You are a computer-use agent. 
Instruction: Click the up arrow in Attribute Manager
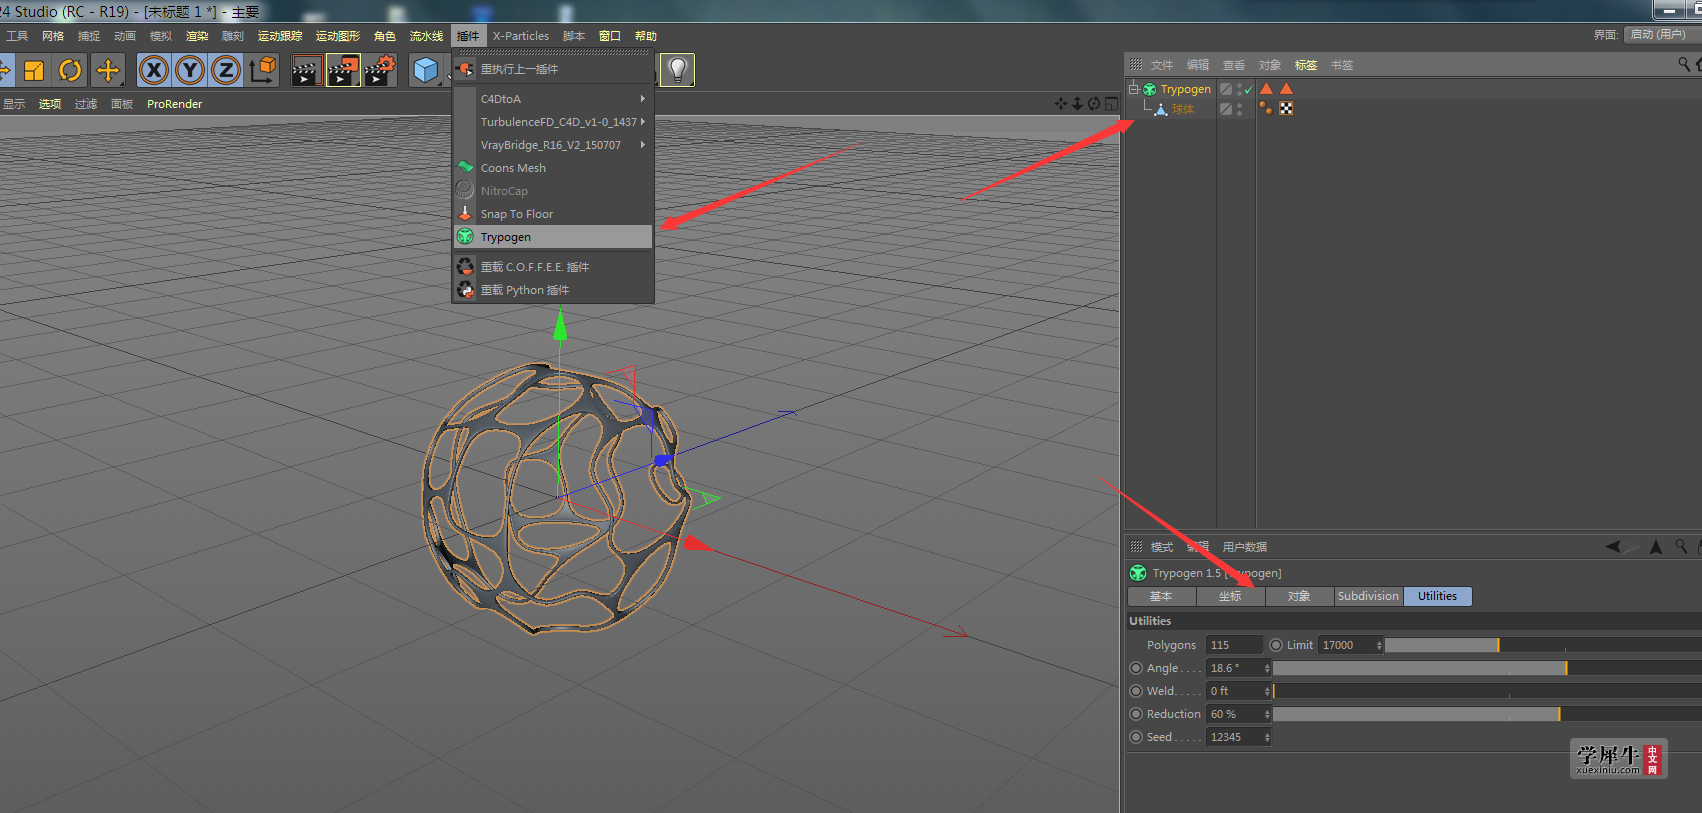click(1656, 546)
